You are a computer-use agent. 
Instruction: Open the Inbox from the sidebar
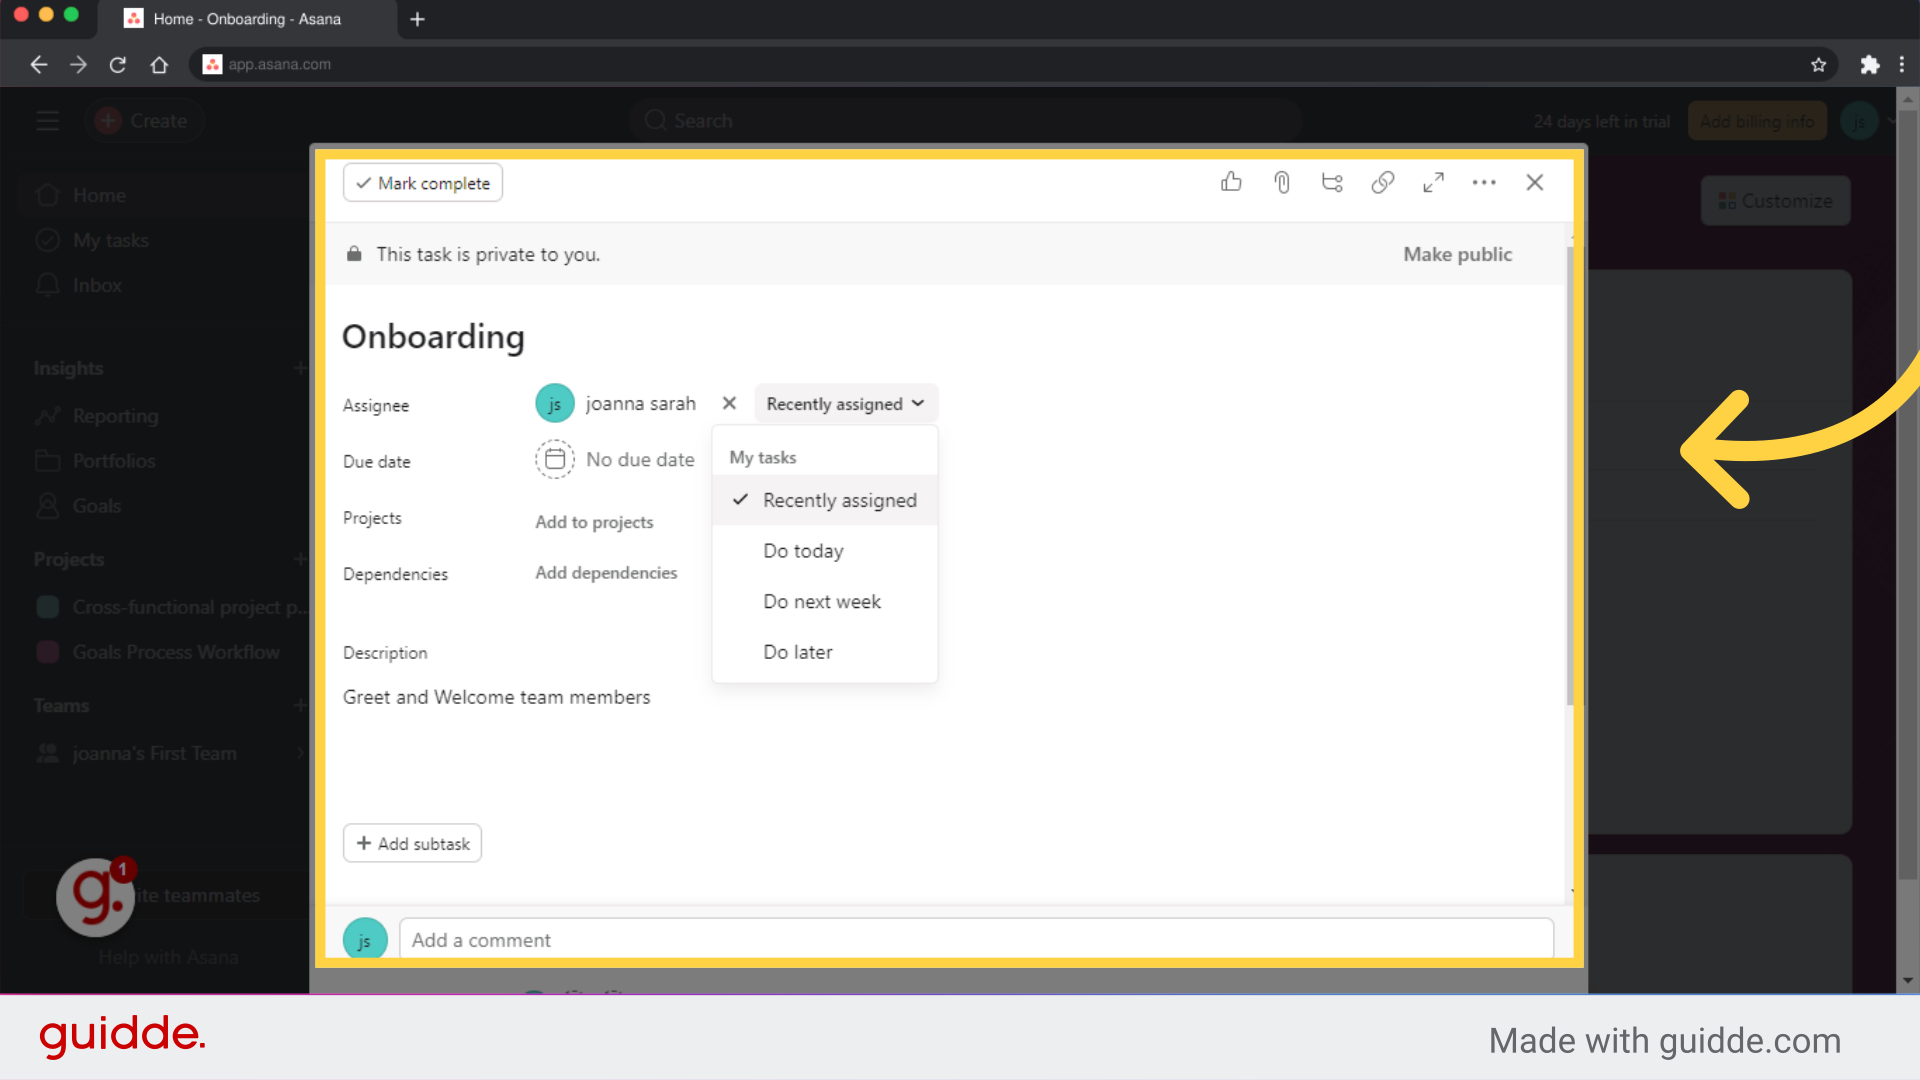point(95,285)
